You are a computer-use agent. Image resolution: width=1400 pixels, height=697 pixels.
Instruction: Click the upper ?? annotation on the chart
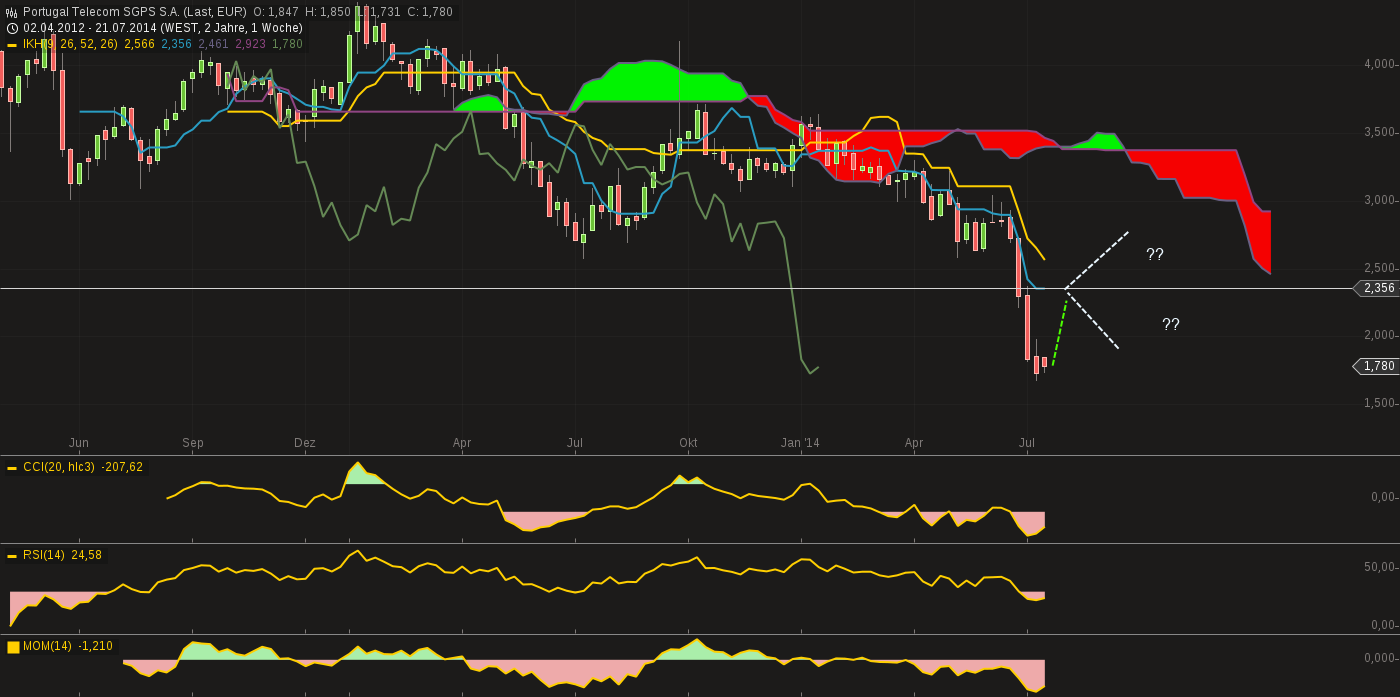(x=1155, y=255)
